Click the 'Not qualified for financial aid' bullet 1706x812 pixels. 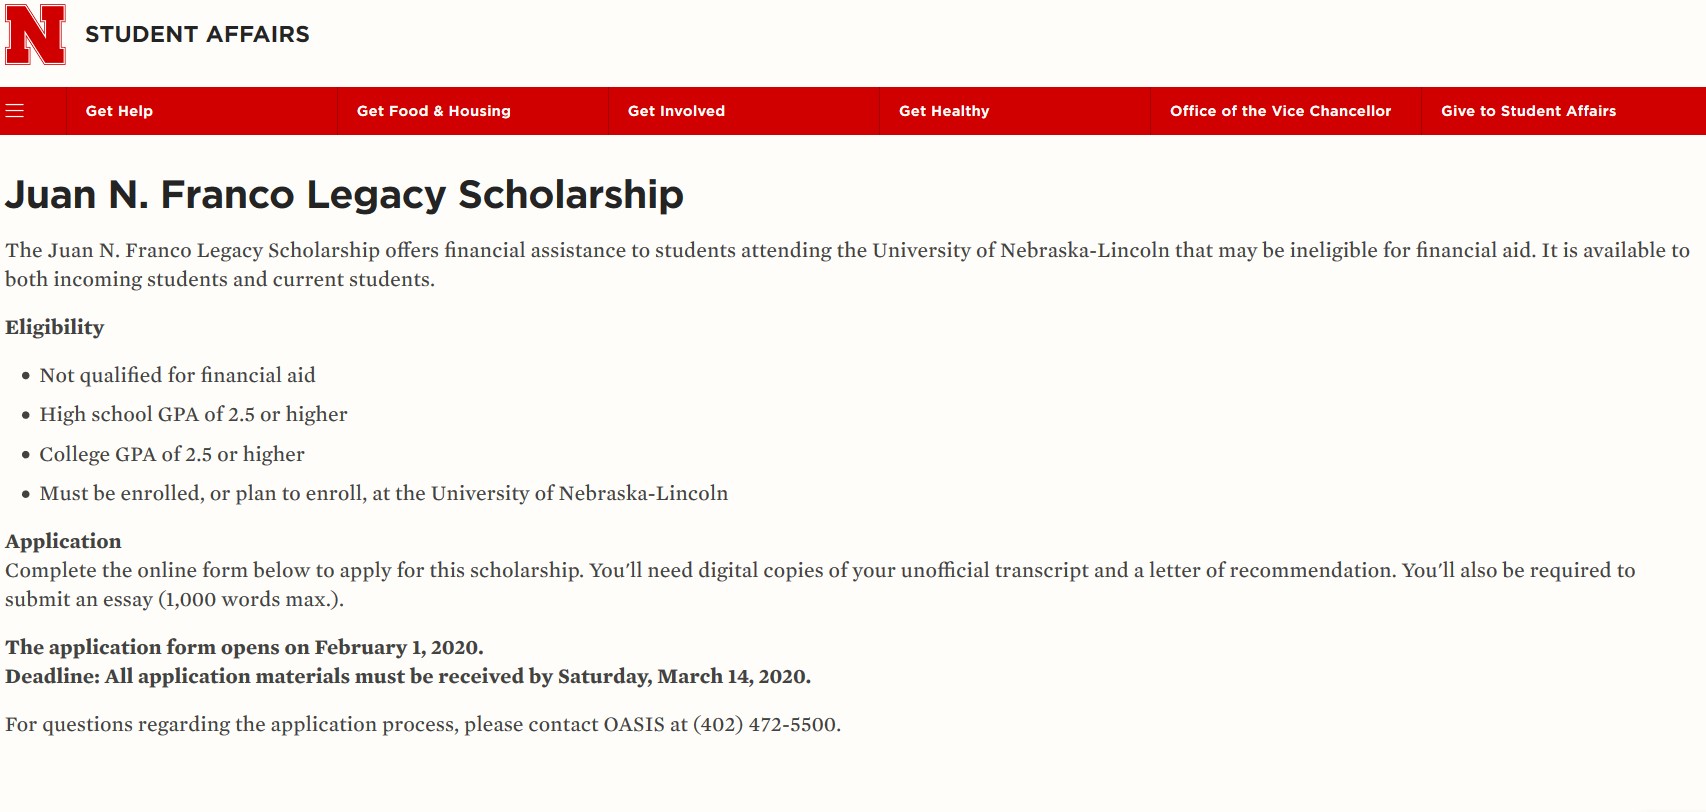click(x=177, y=375)
